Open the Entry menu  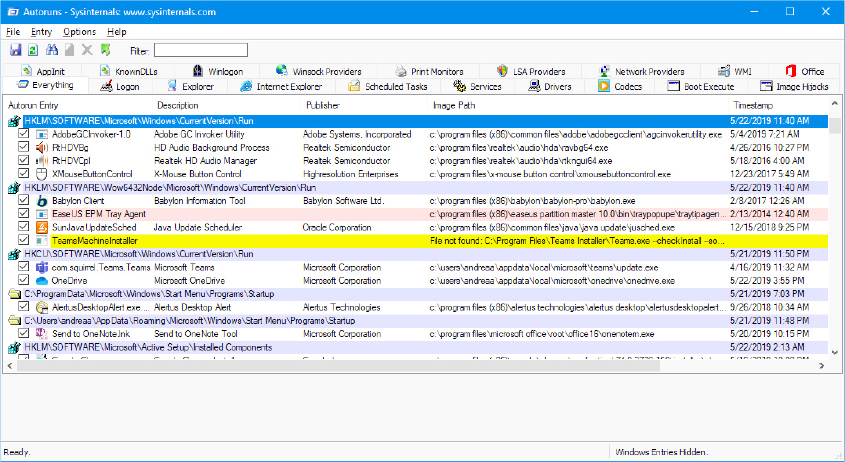pyautogui.click(x=42, y=32)
